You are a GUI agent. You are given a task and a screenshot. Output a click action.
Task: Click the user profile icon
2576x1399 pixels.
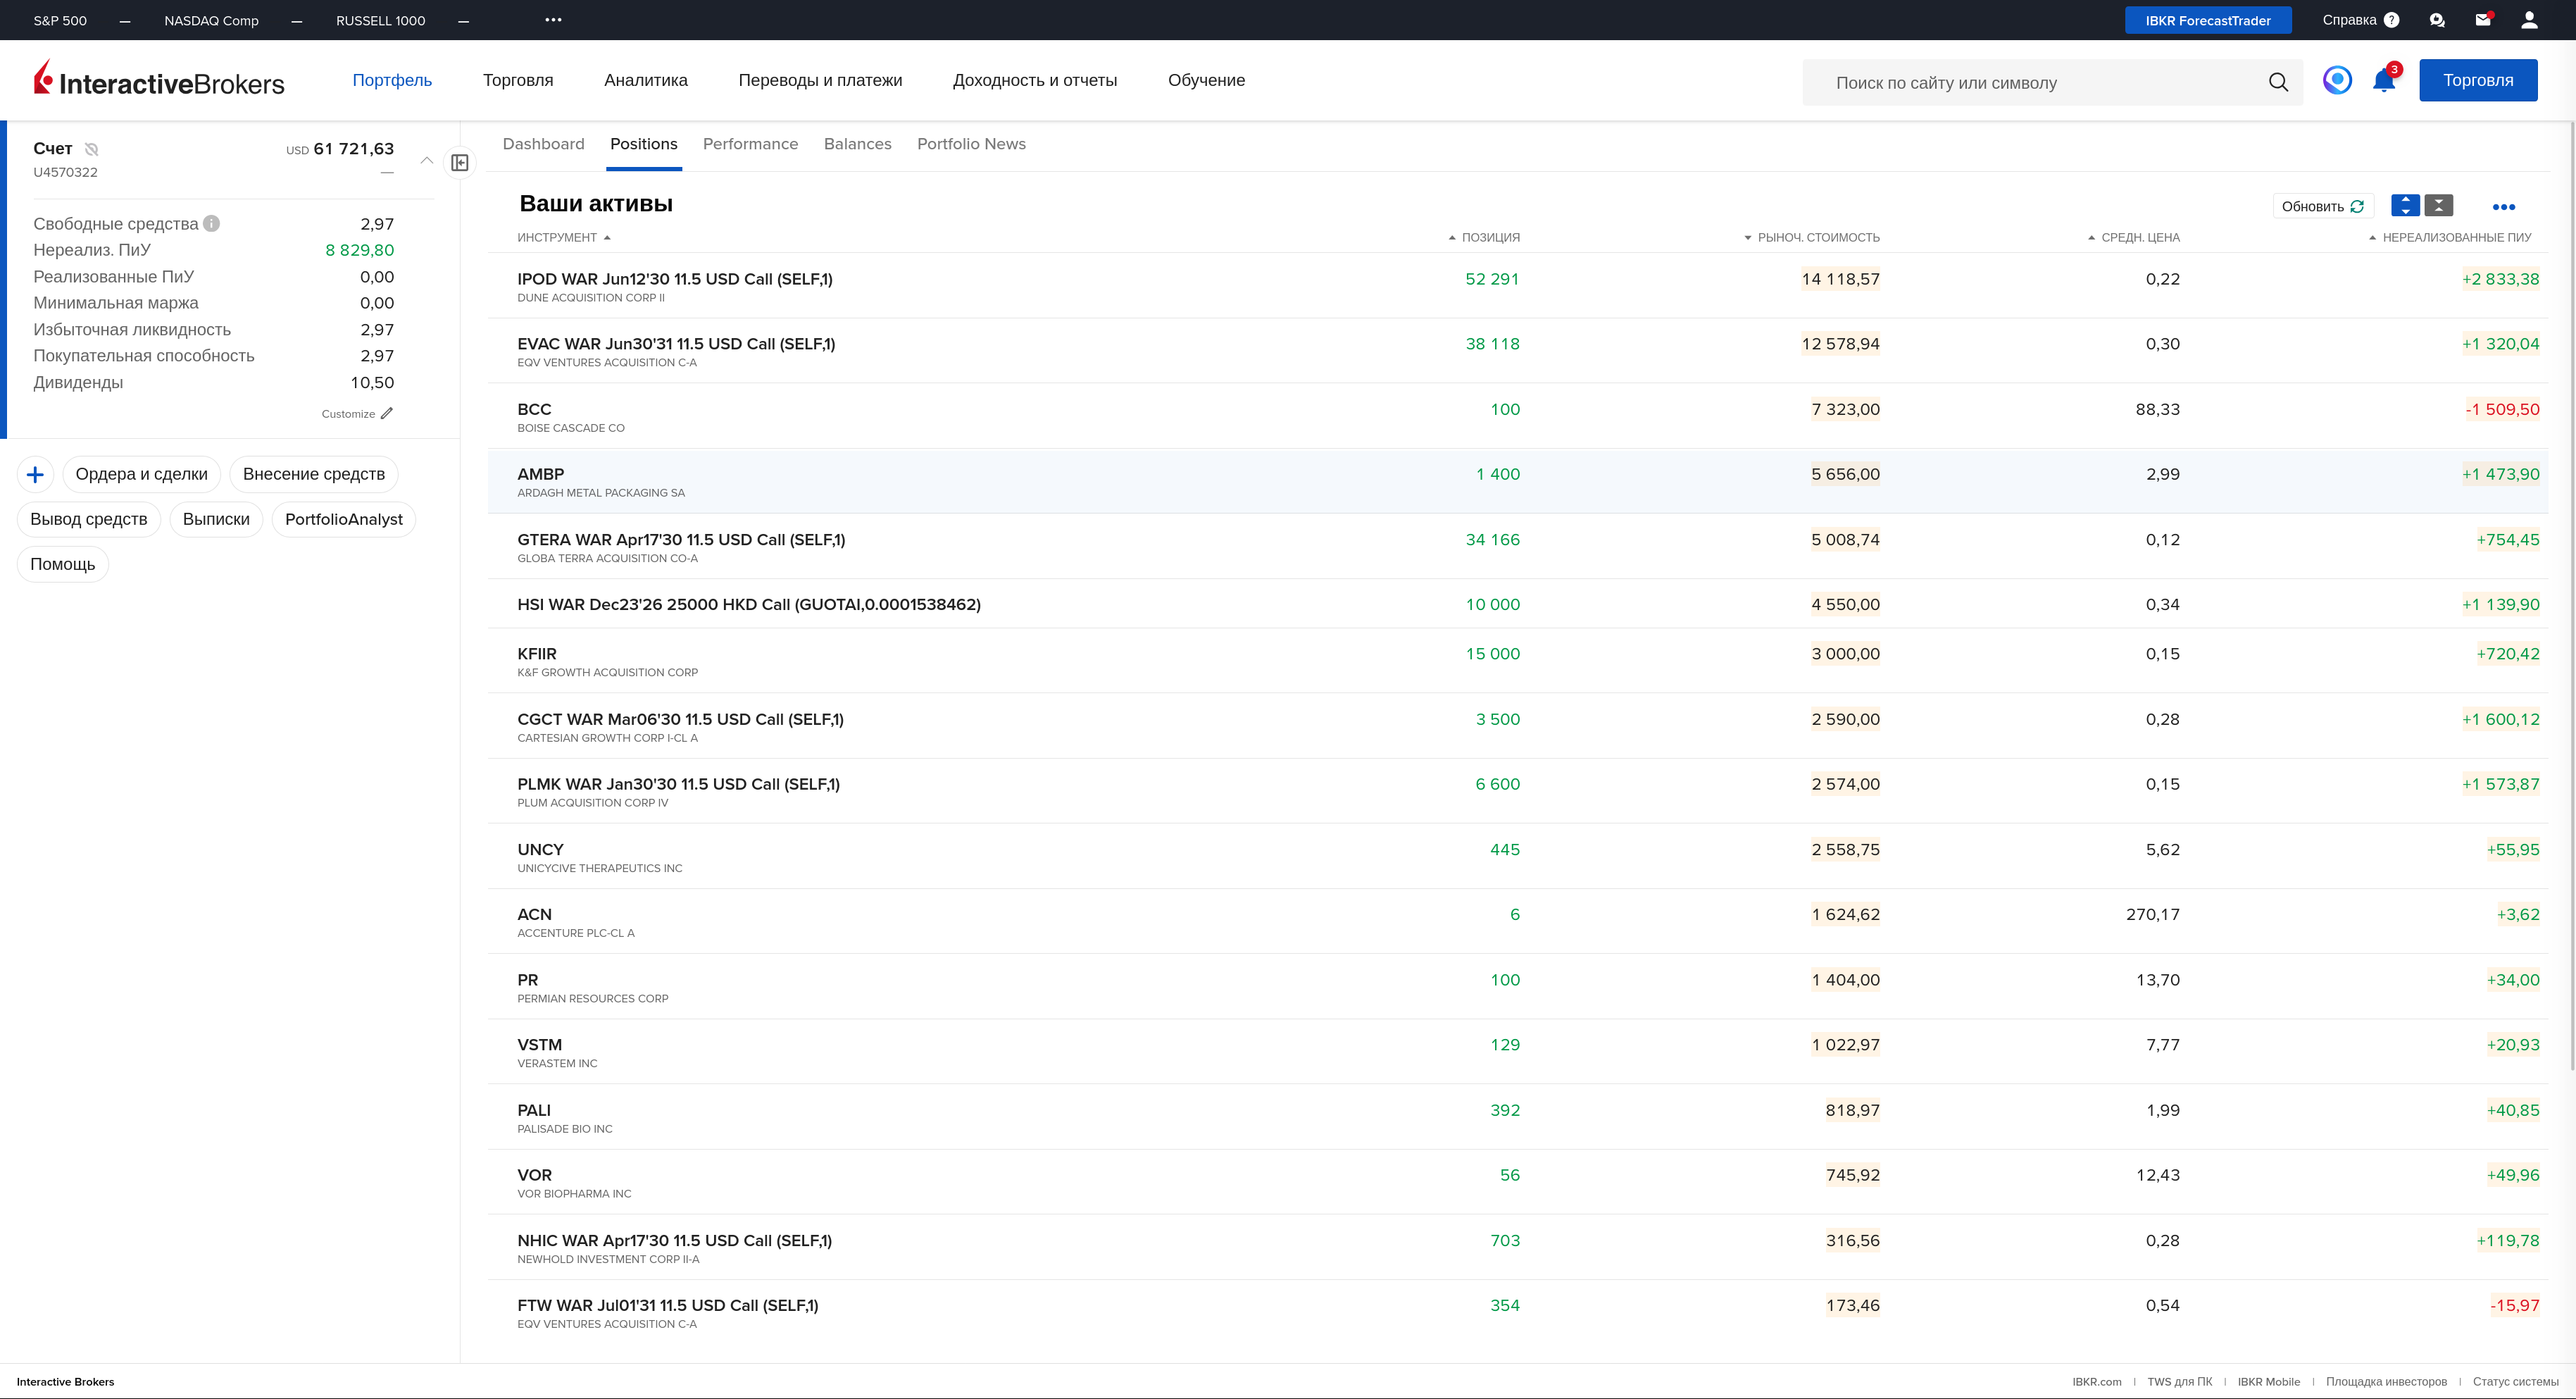click(2529, 20)
